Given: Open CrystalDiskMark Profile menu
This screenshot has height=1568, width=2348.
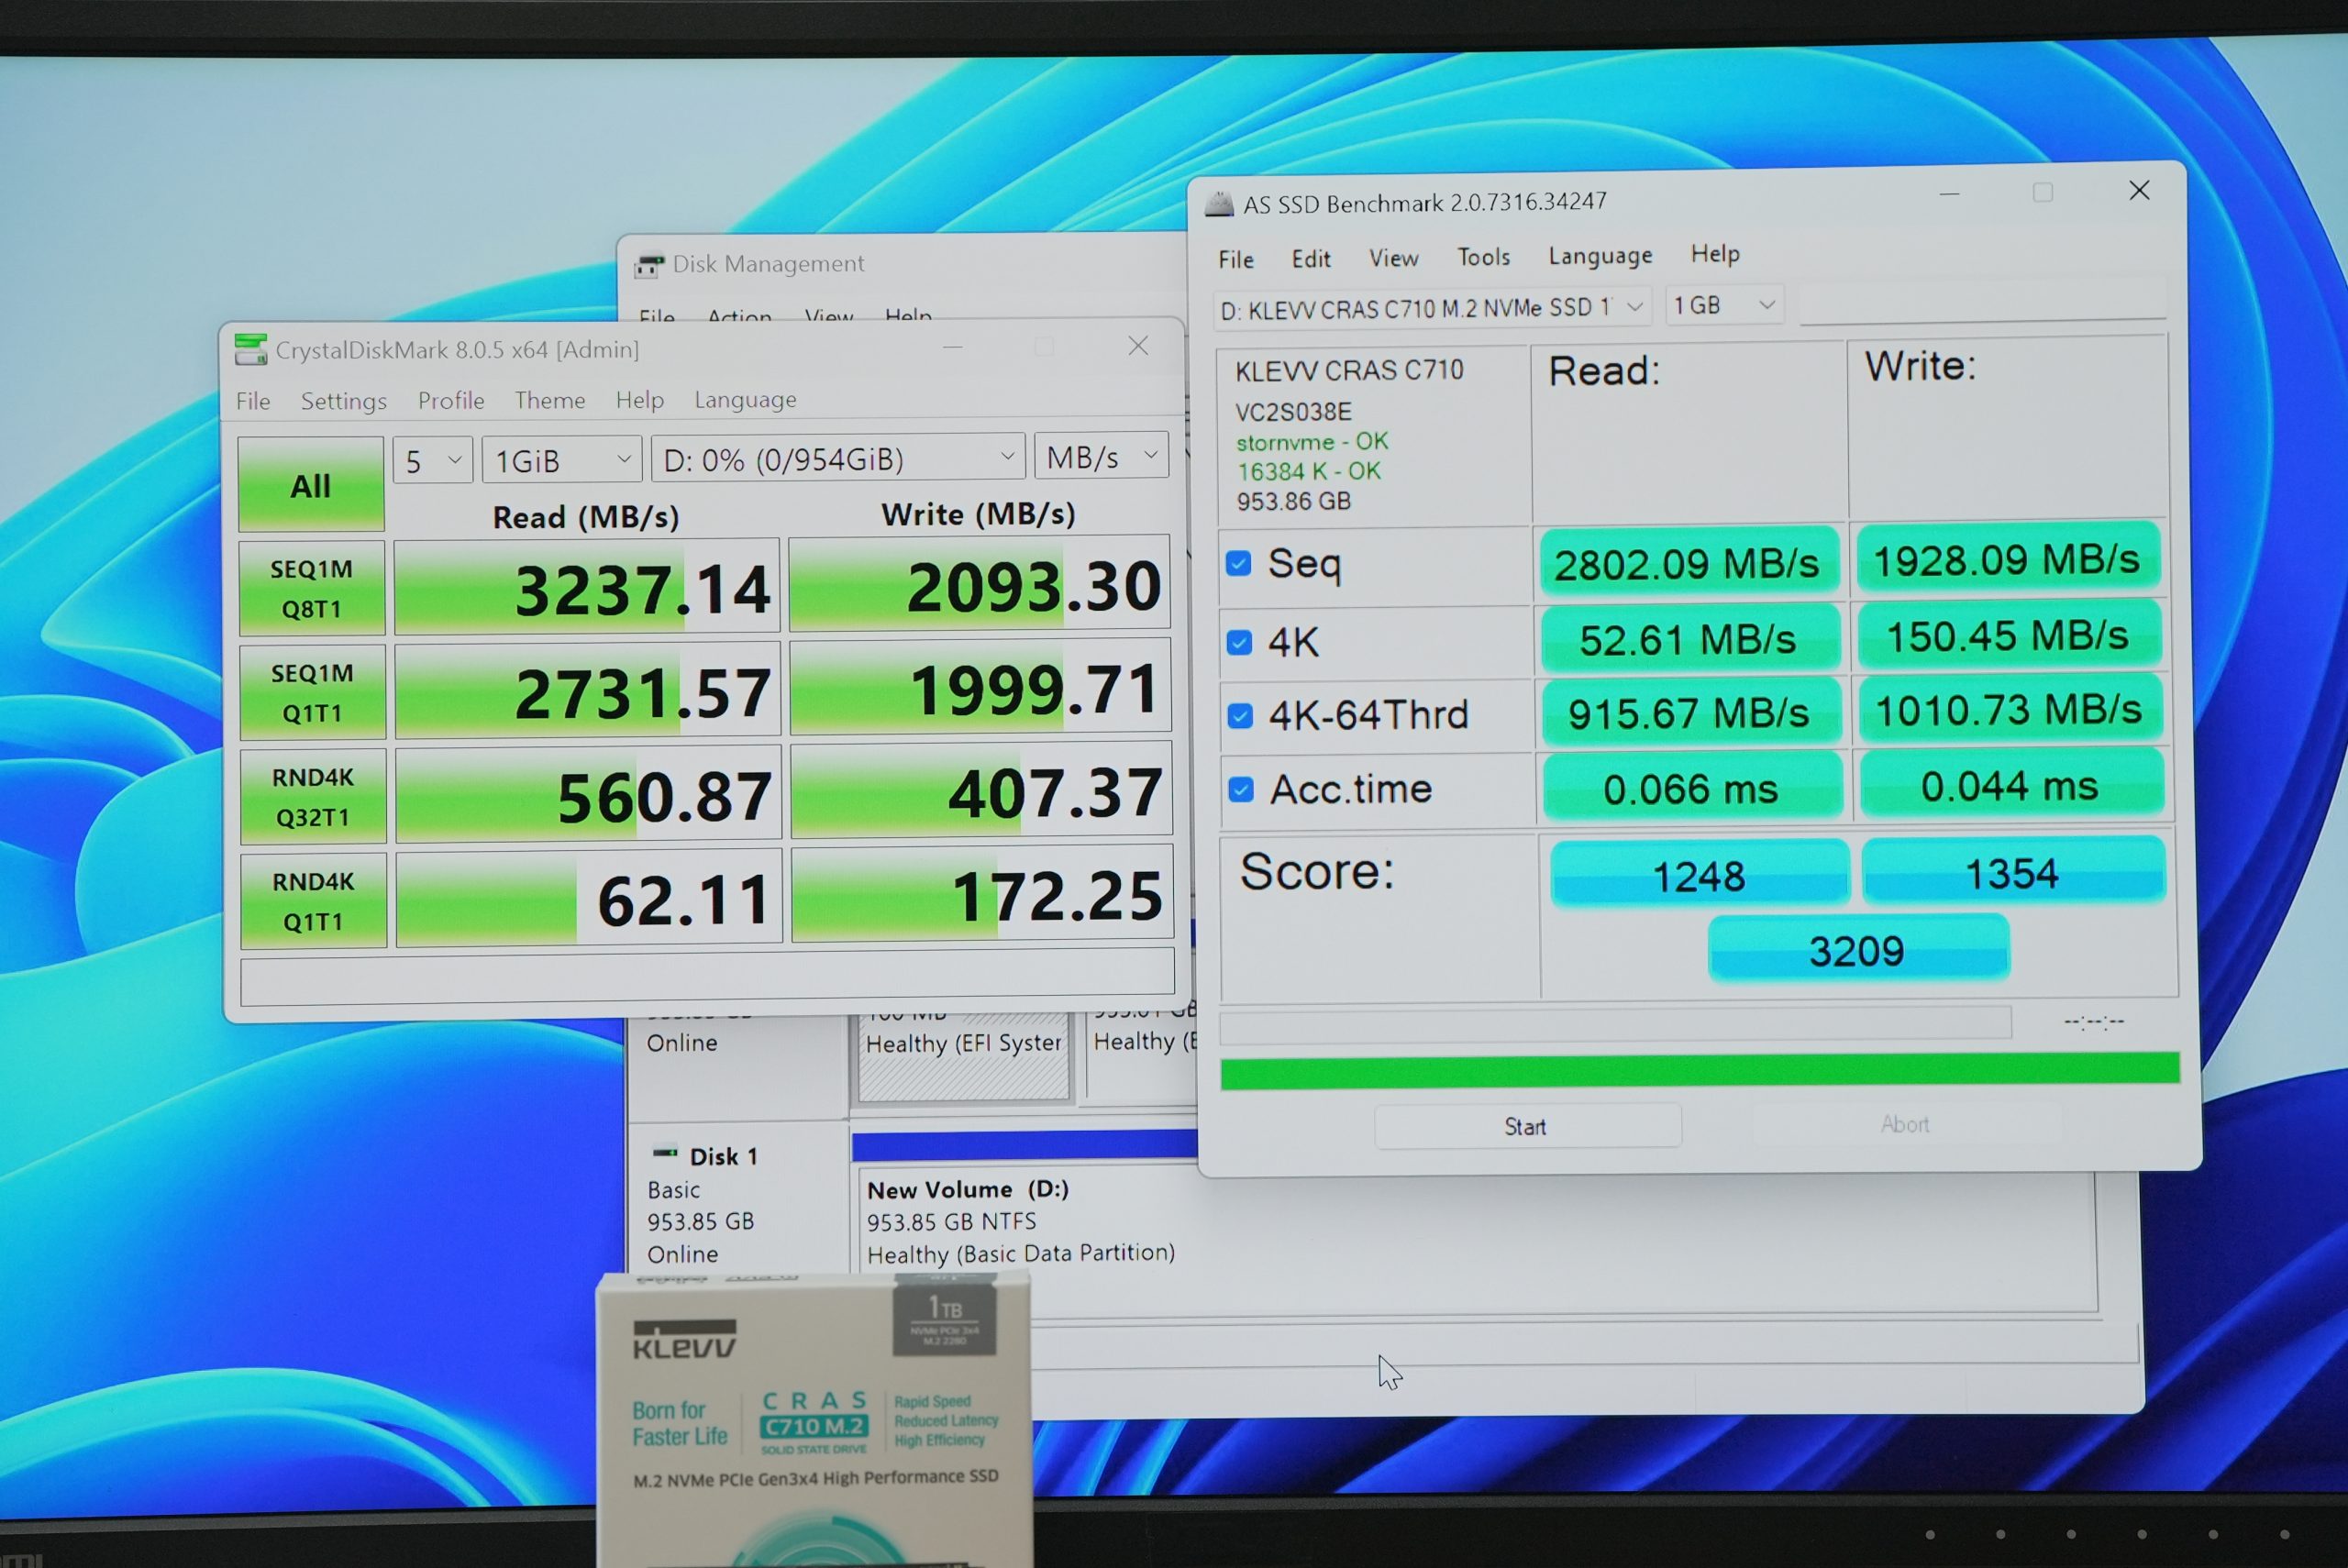Looking at the screenshot, I should (x=451, y=400).
